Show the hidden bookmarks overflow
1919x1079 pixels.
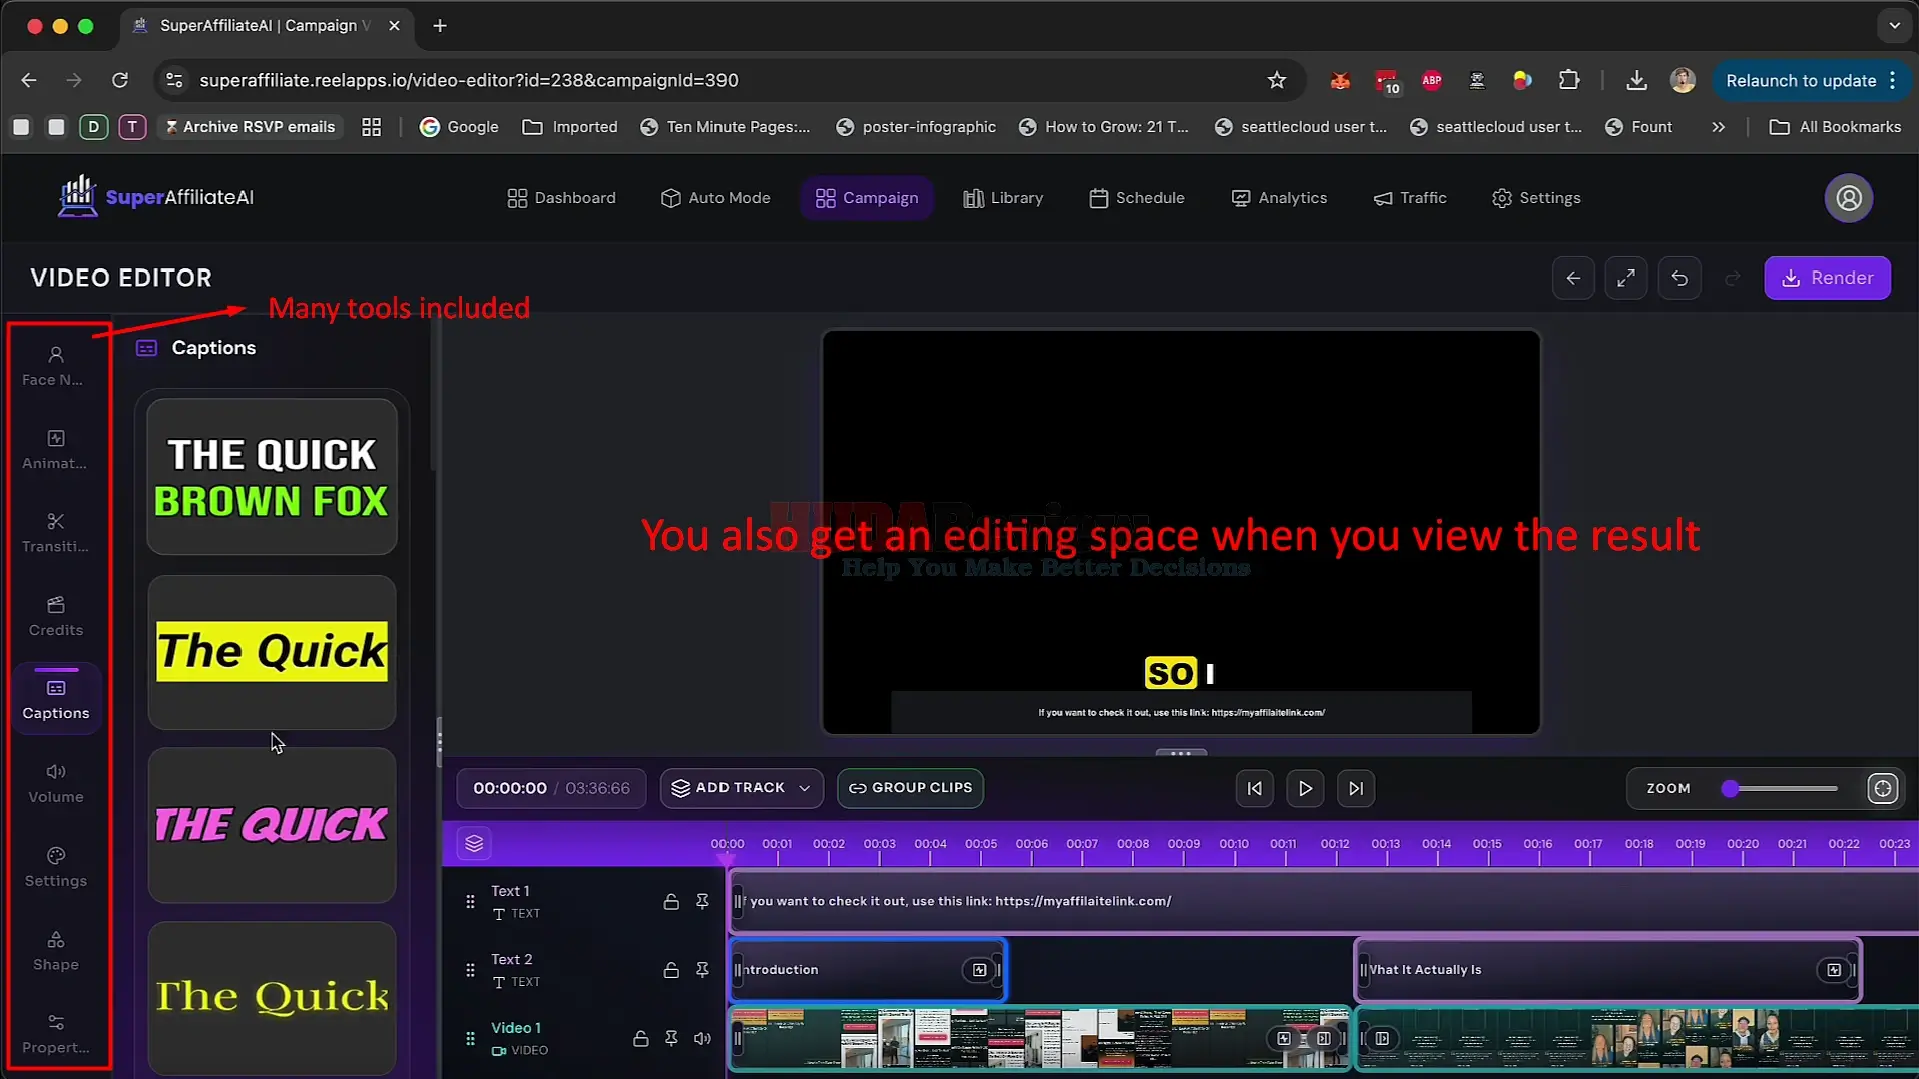[x=1718, y=127]
